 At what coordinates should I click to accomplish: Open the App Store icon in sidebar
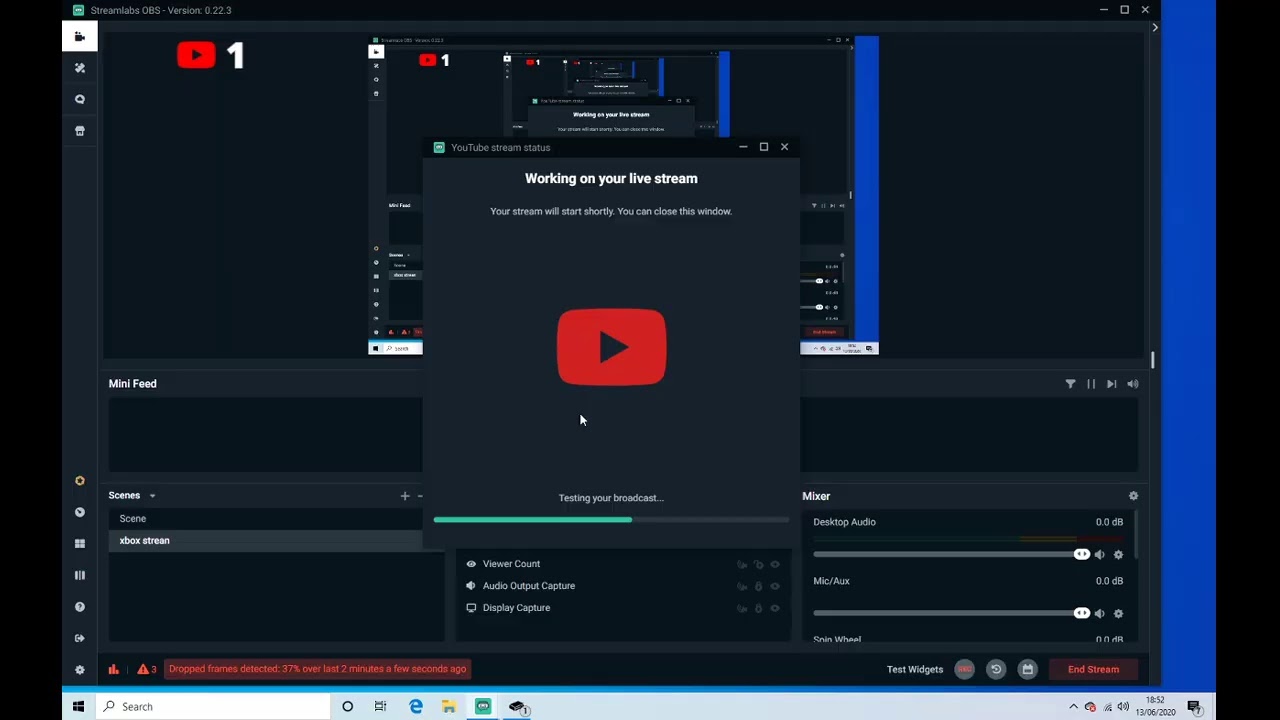coord(80,131)
